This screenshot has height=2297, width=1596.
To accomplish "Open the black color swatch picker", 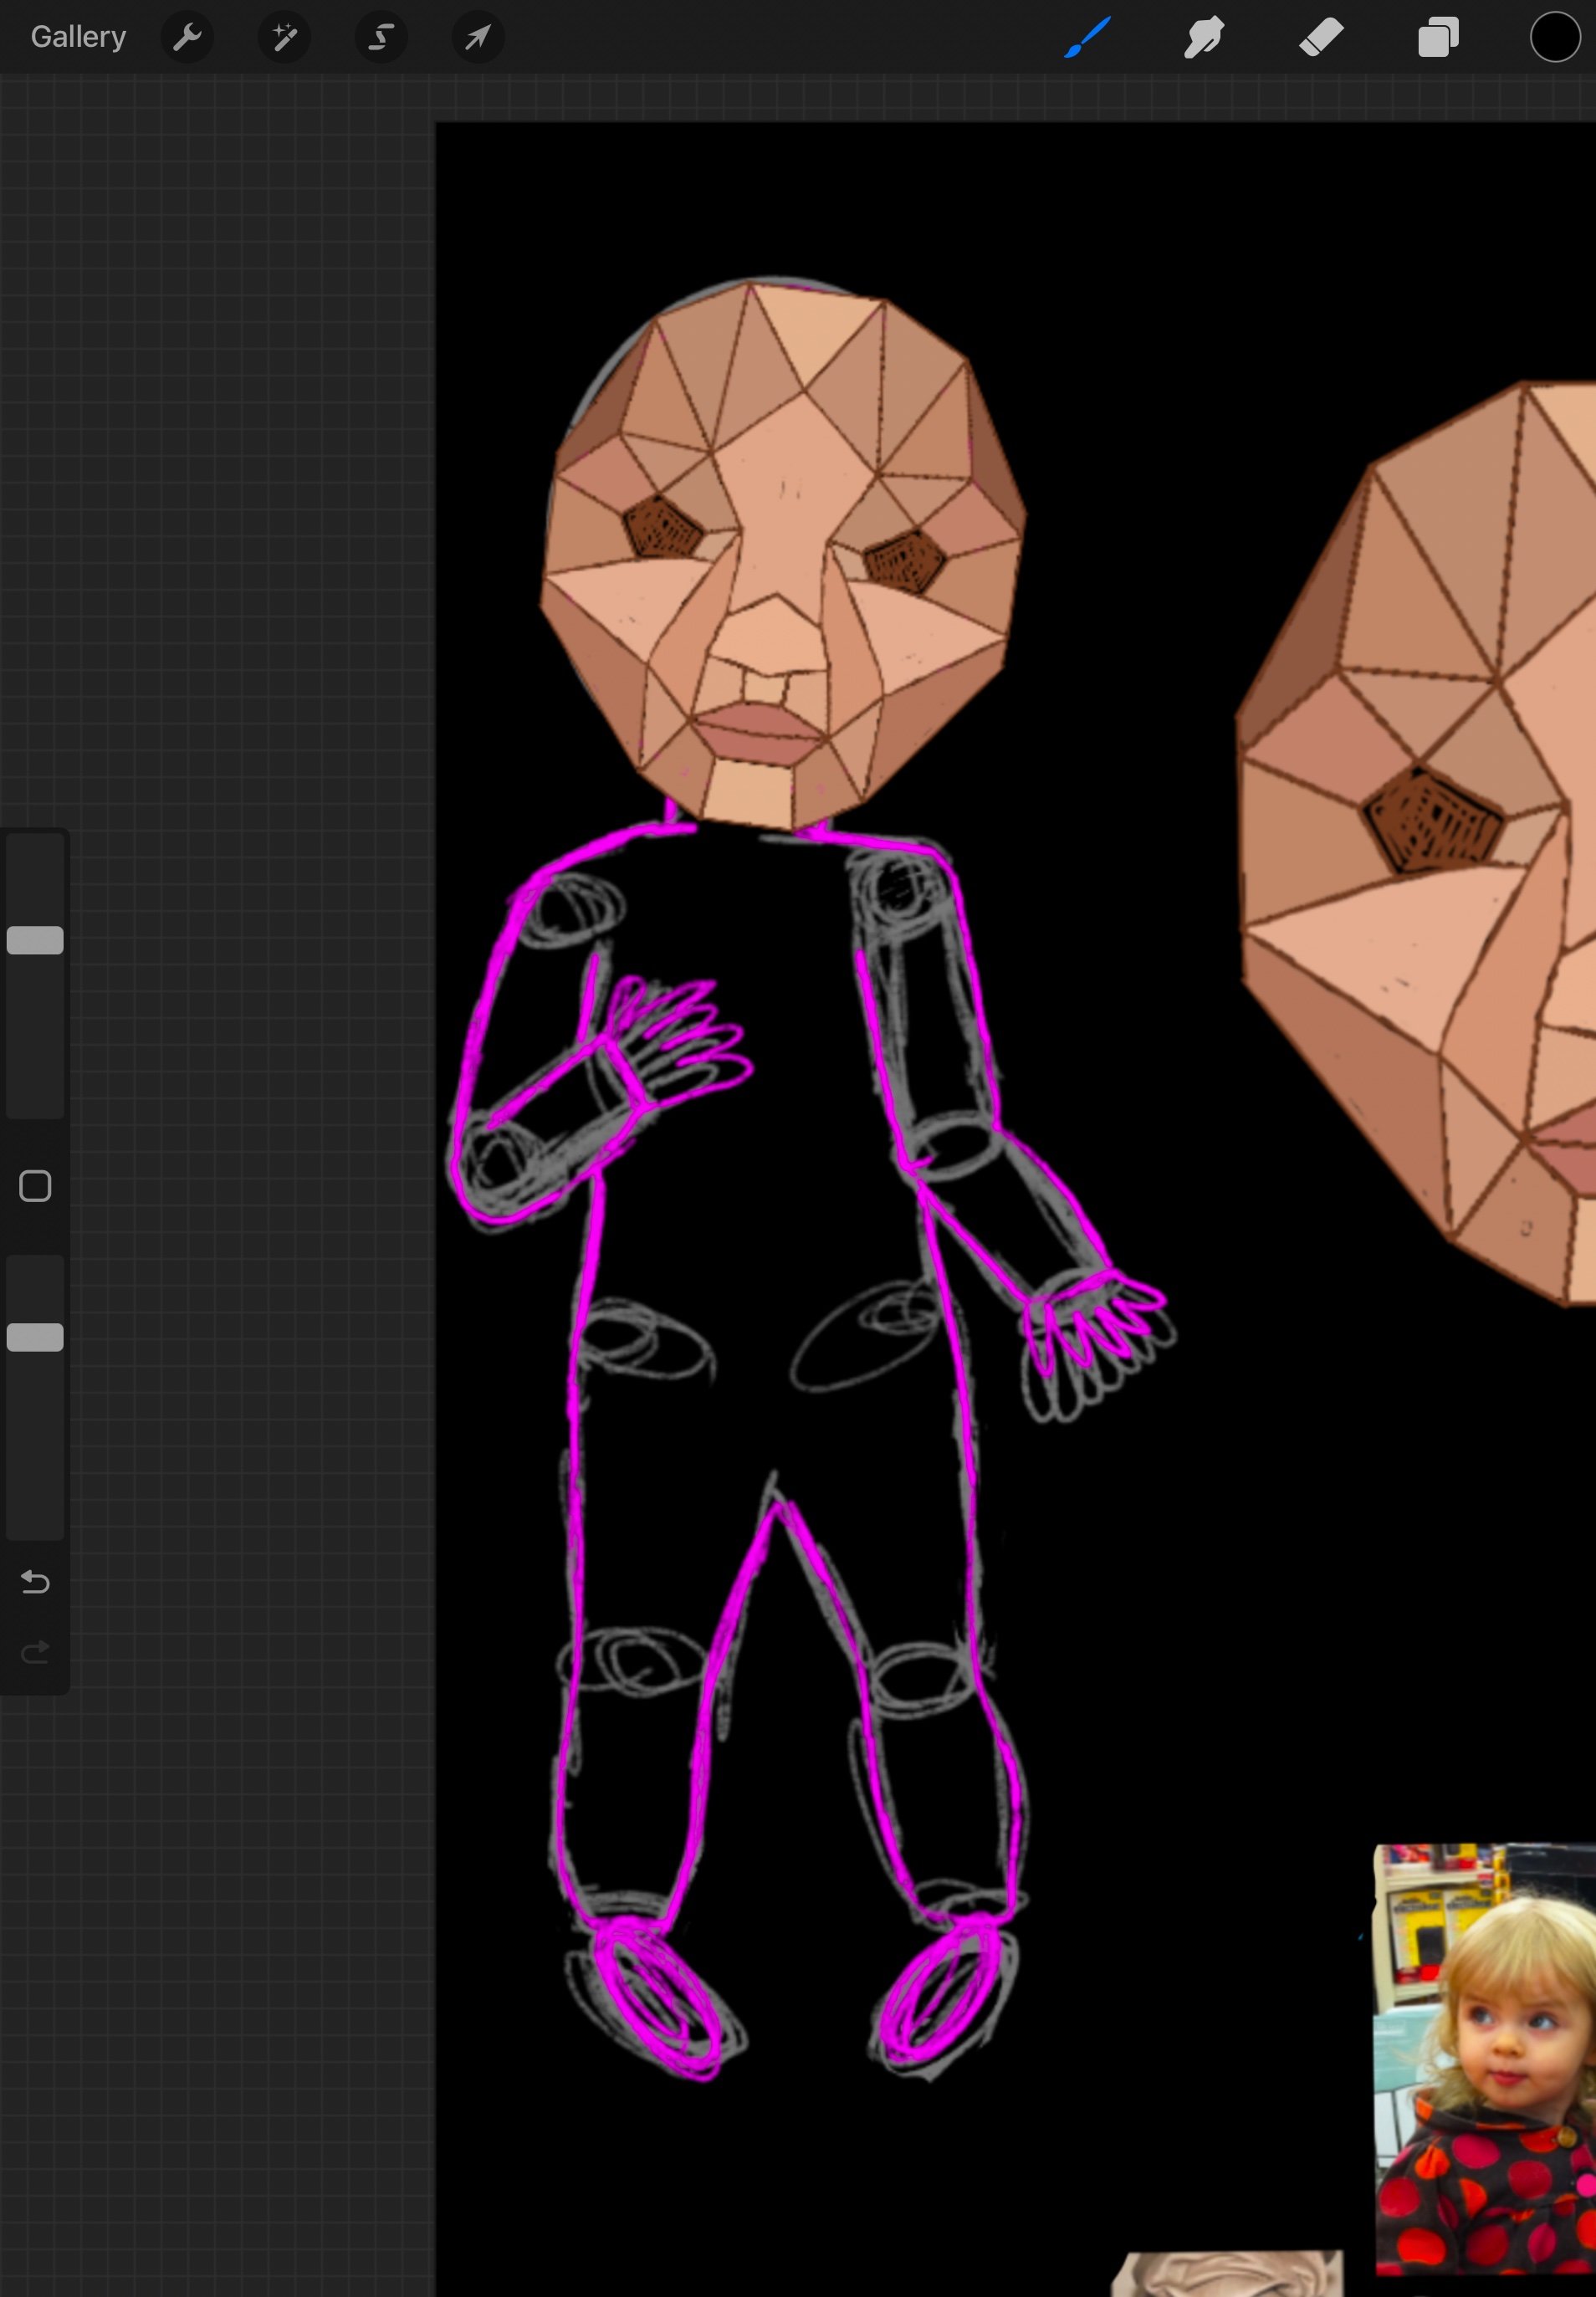I will 1554,38.
